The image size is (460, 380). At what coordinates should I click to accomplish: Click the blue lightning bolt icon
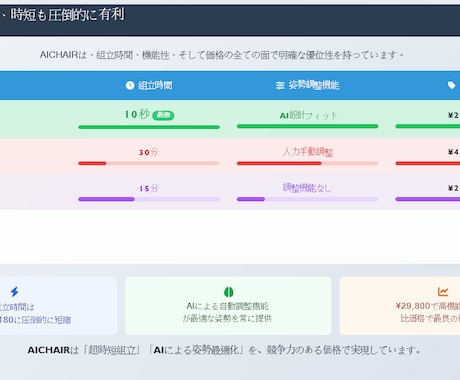(x=14, y=292)
